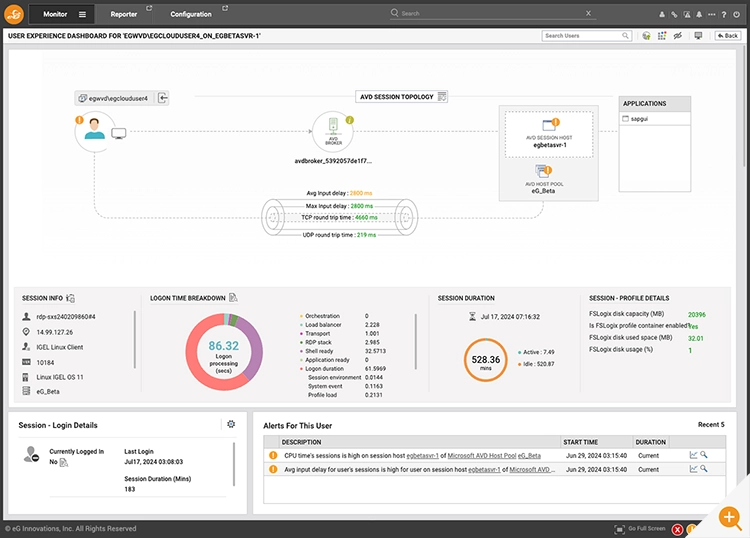Open the AVD Session Topology list icon
750x538 pixels.
coord(442,97)
